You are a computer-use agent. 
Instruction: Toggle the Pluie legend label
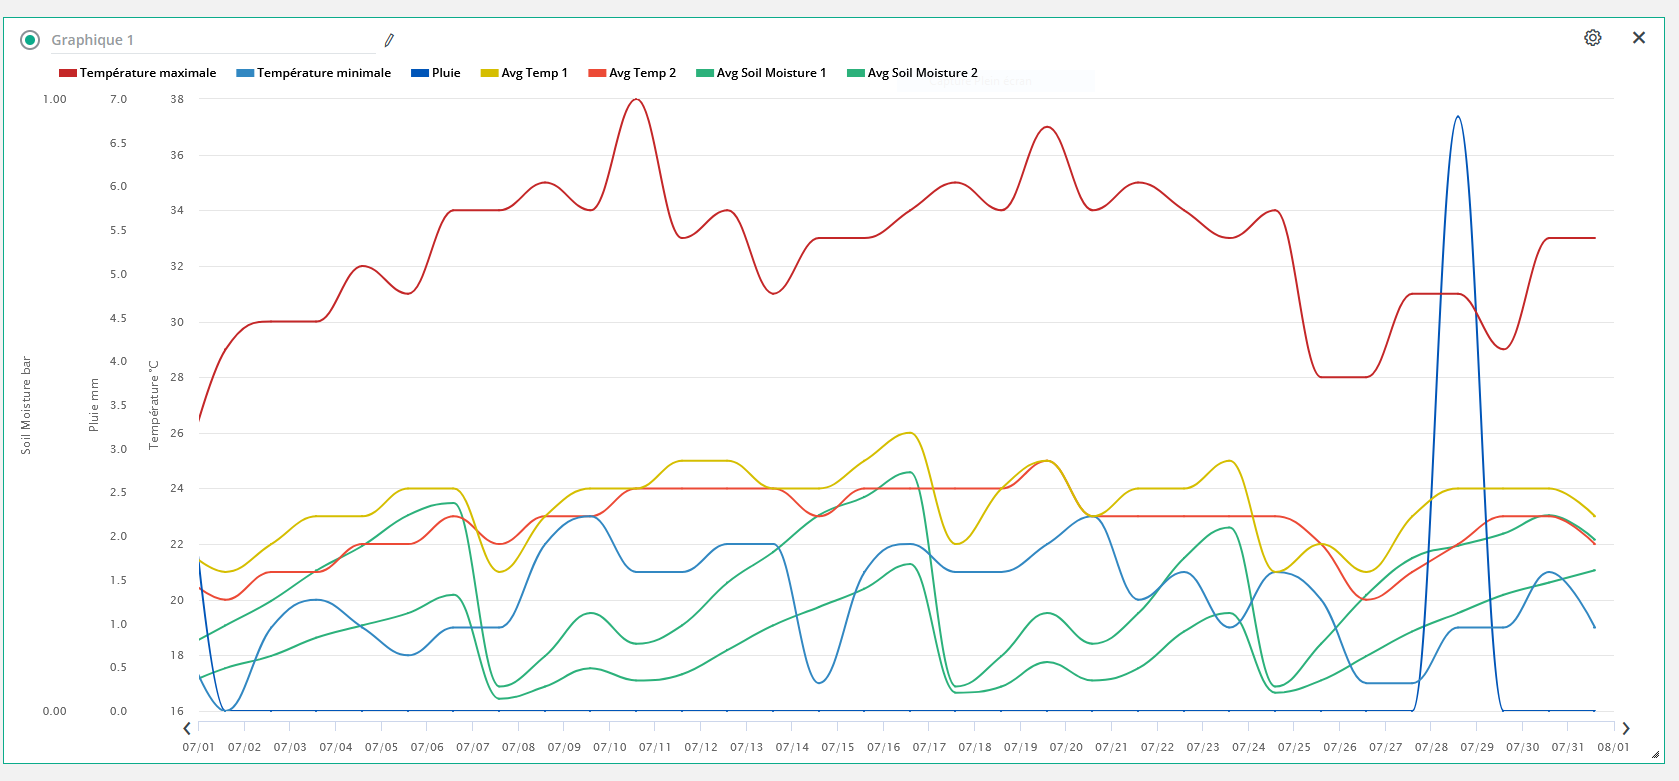pos(446,73)
